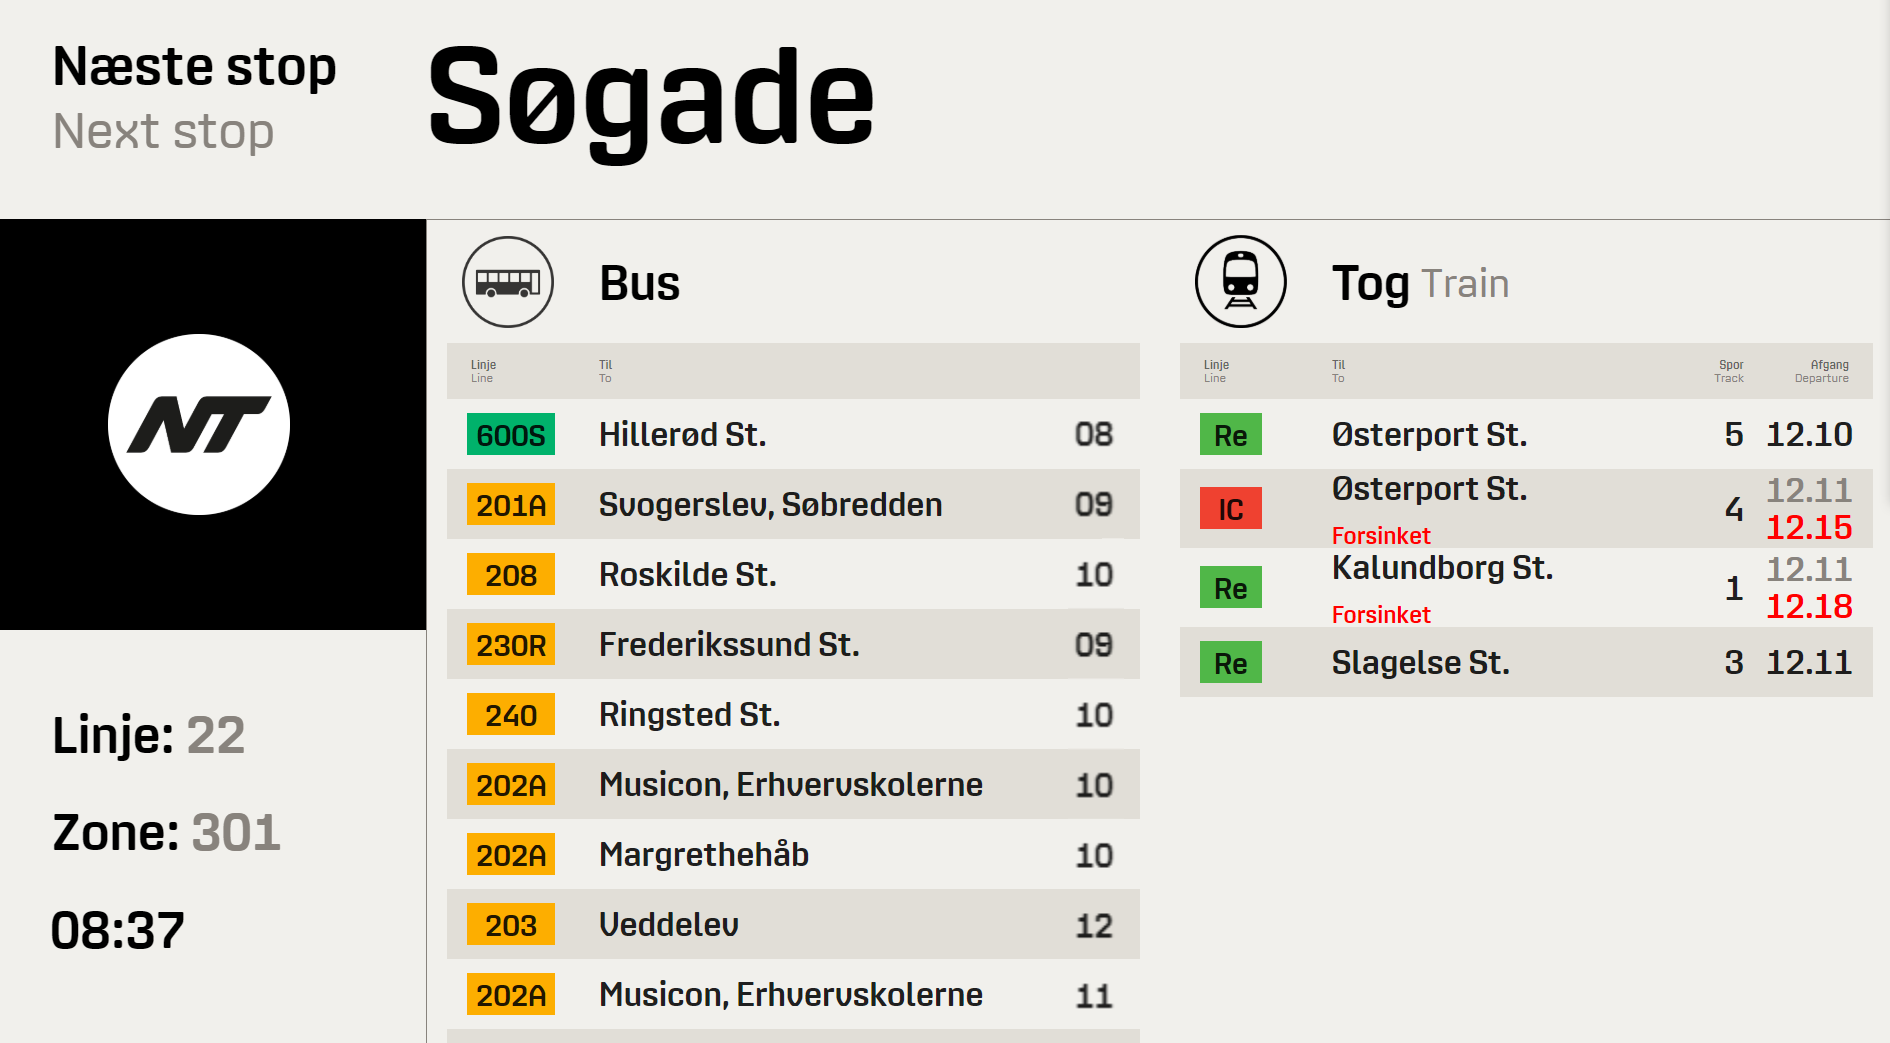The height and width of the screenshot is (1043, 1890).
Task: Click the Ringsted St. destination
Action: tap(689, 715)
